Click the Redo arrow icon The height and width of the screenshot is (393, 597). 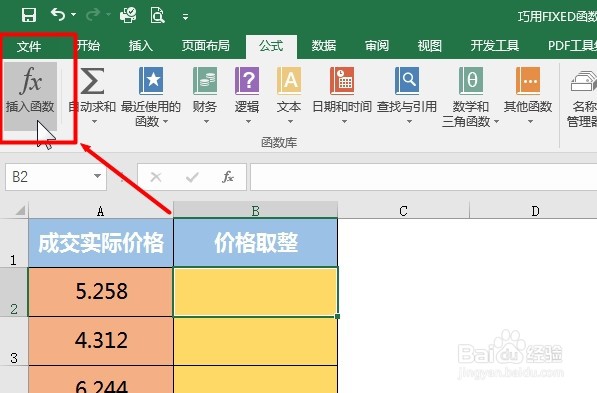tap(93, 15)
